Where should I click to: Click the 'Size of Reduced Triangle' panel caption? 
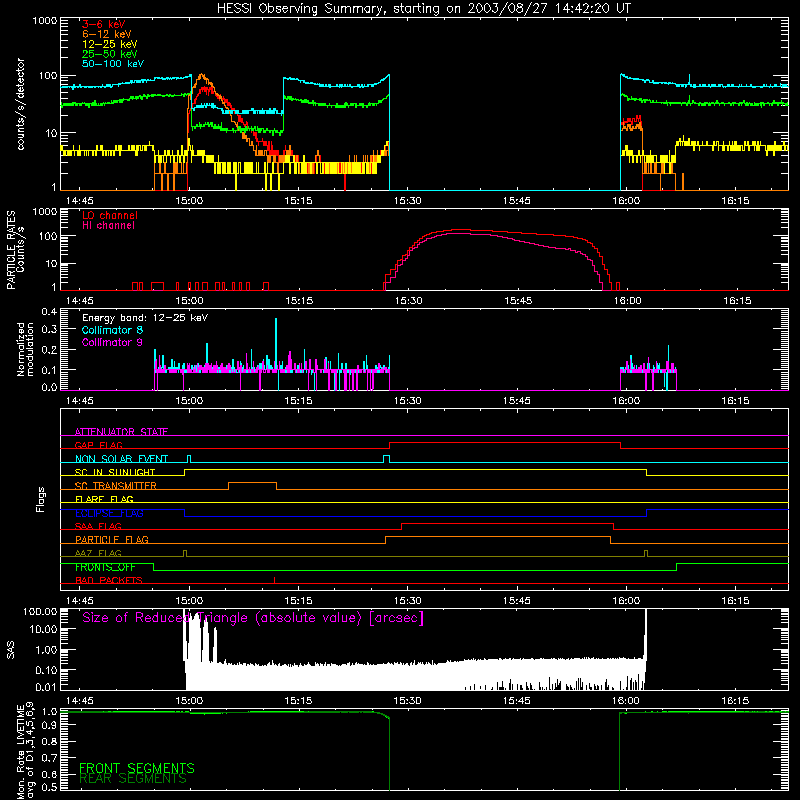(x=253, y=618)
